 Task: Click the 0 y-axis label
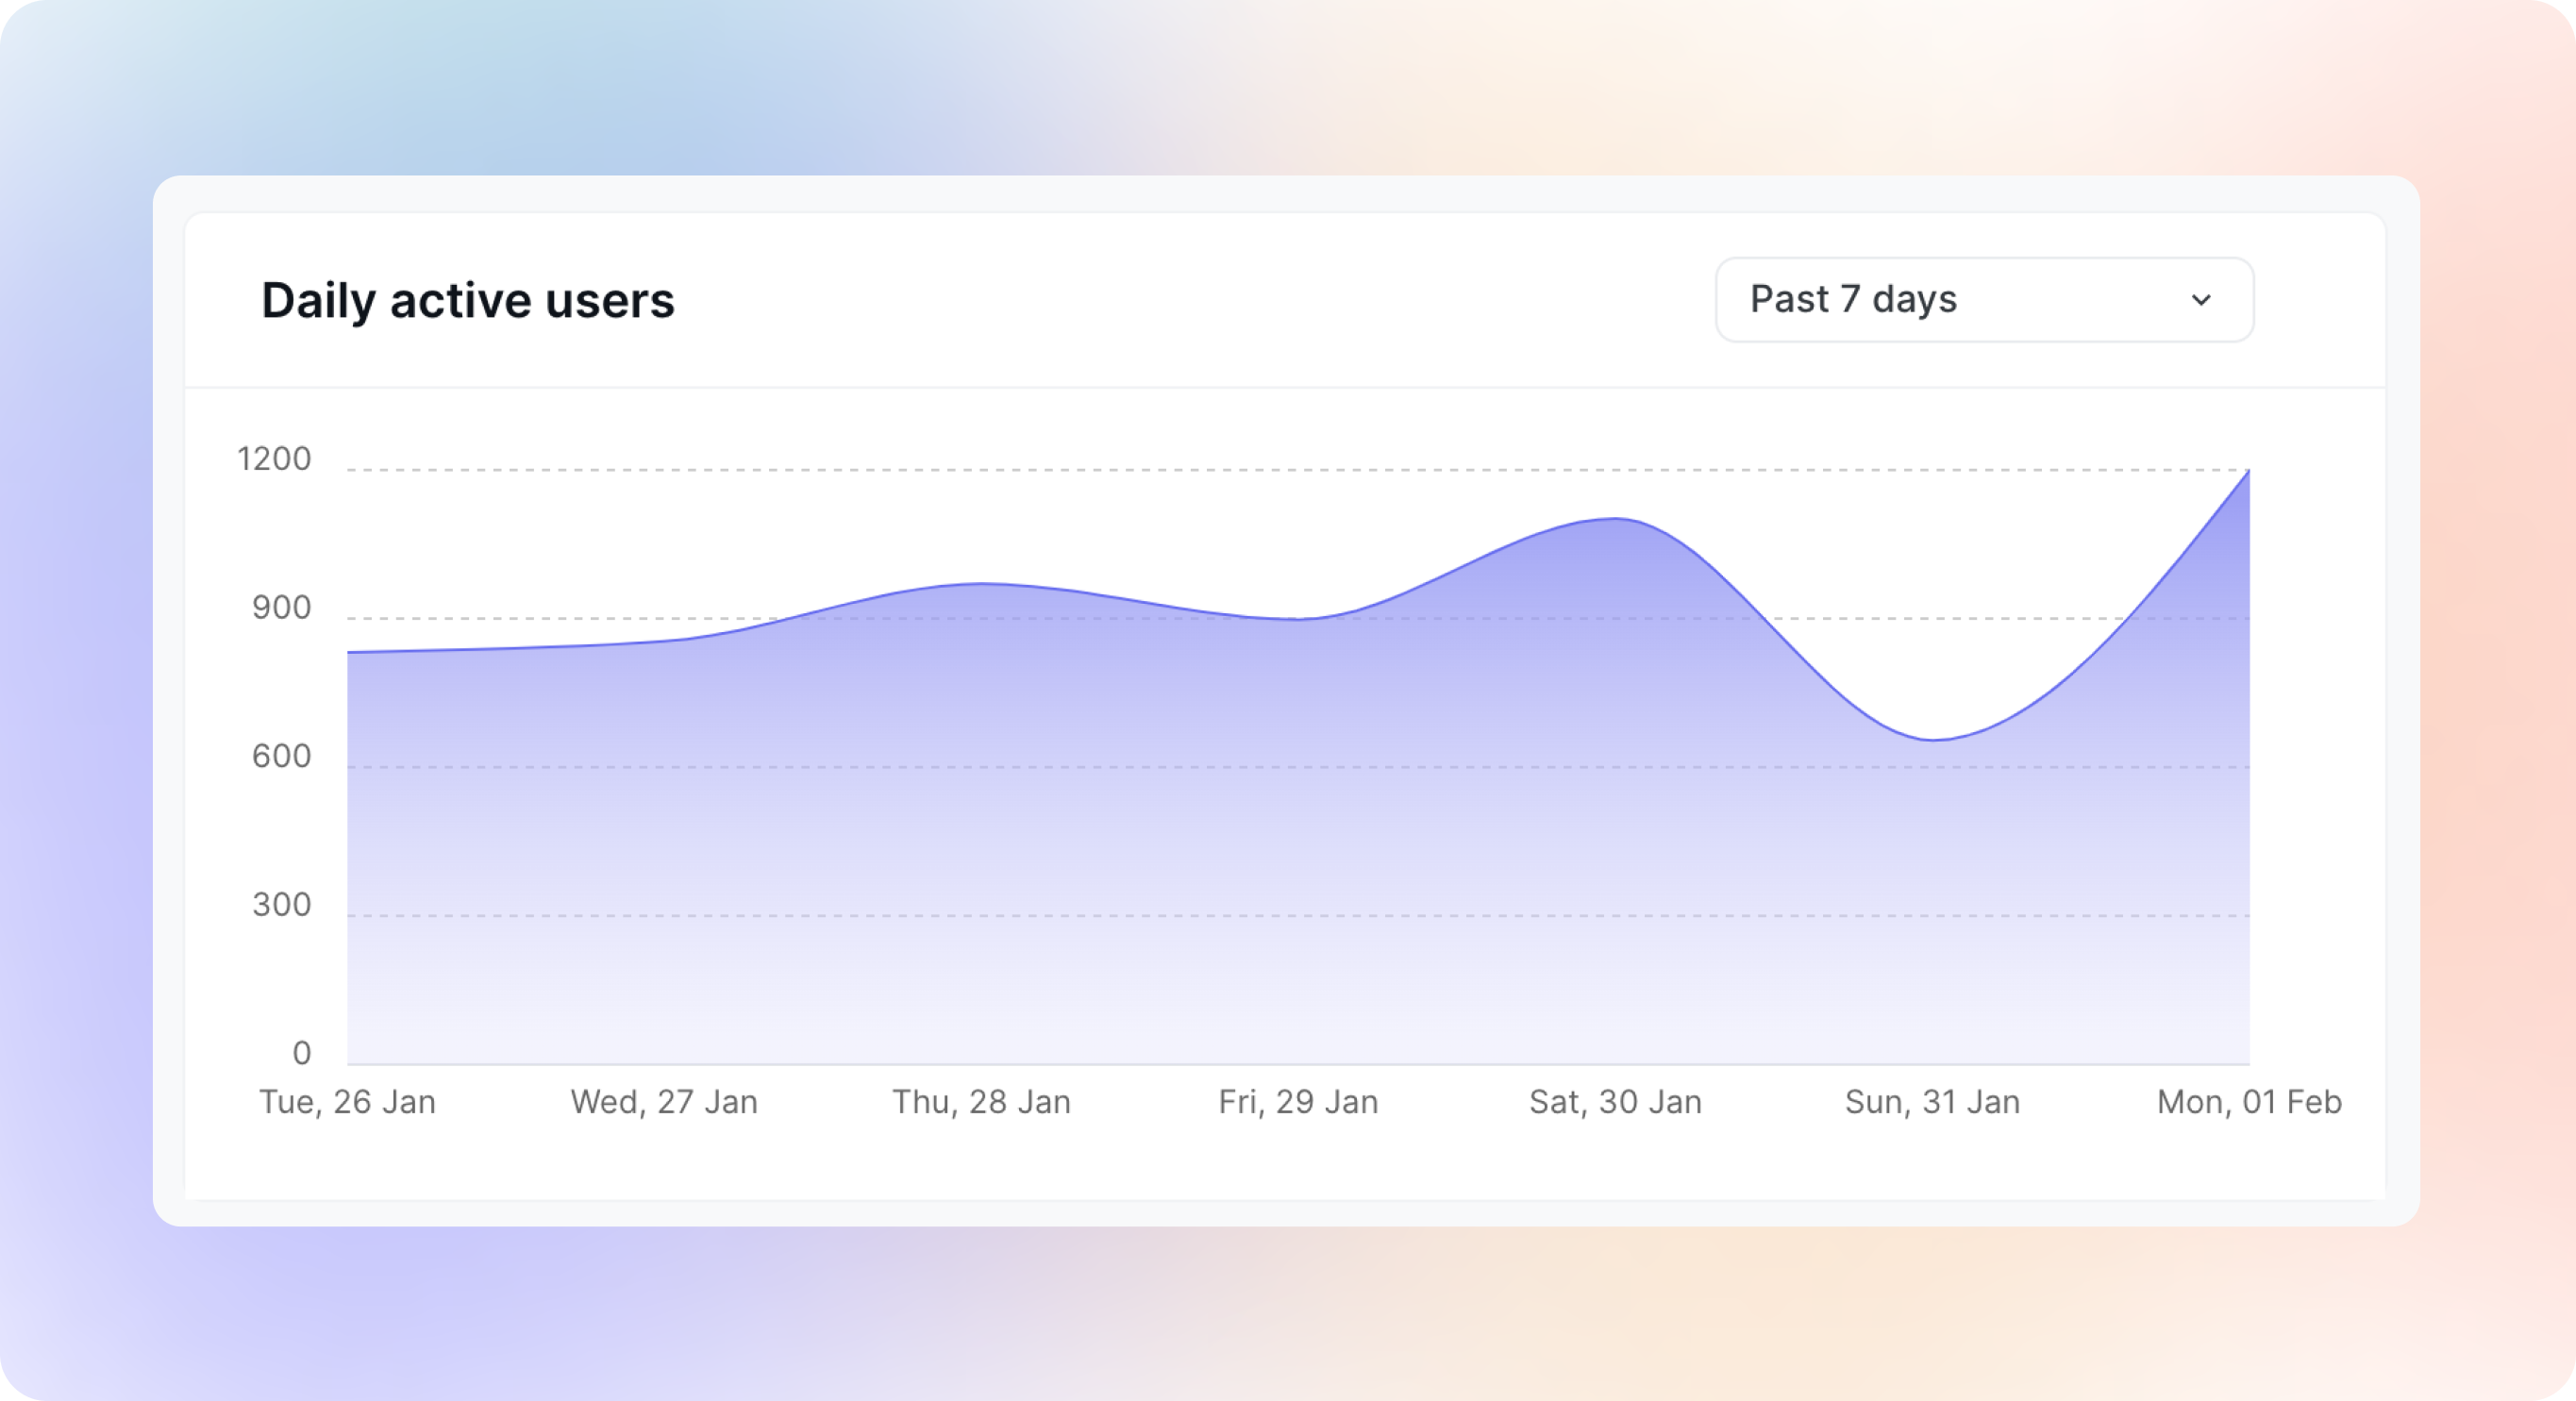click(301, 1053)
